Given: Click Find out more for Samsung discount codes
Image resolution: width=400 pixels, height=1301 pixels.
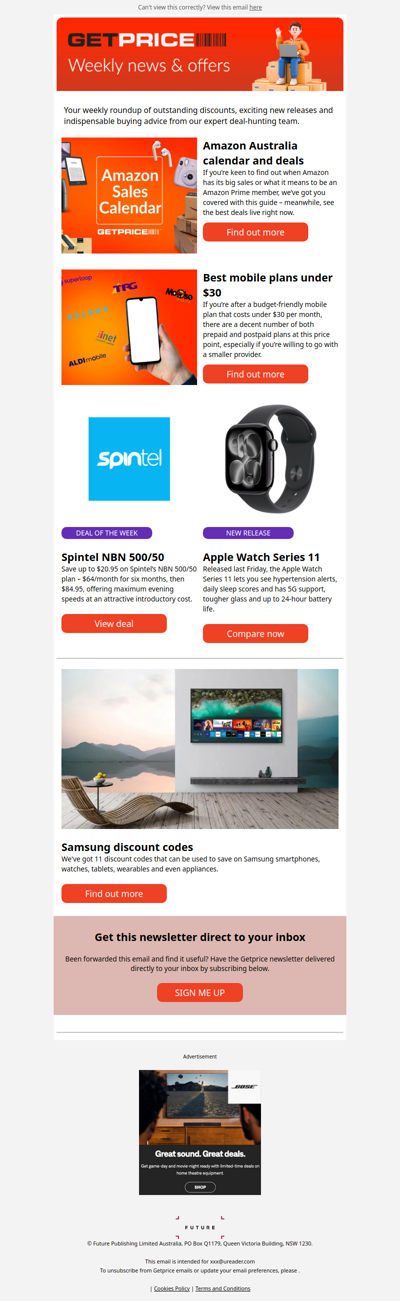Looking at the screenshot, I should (114, 894).
